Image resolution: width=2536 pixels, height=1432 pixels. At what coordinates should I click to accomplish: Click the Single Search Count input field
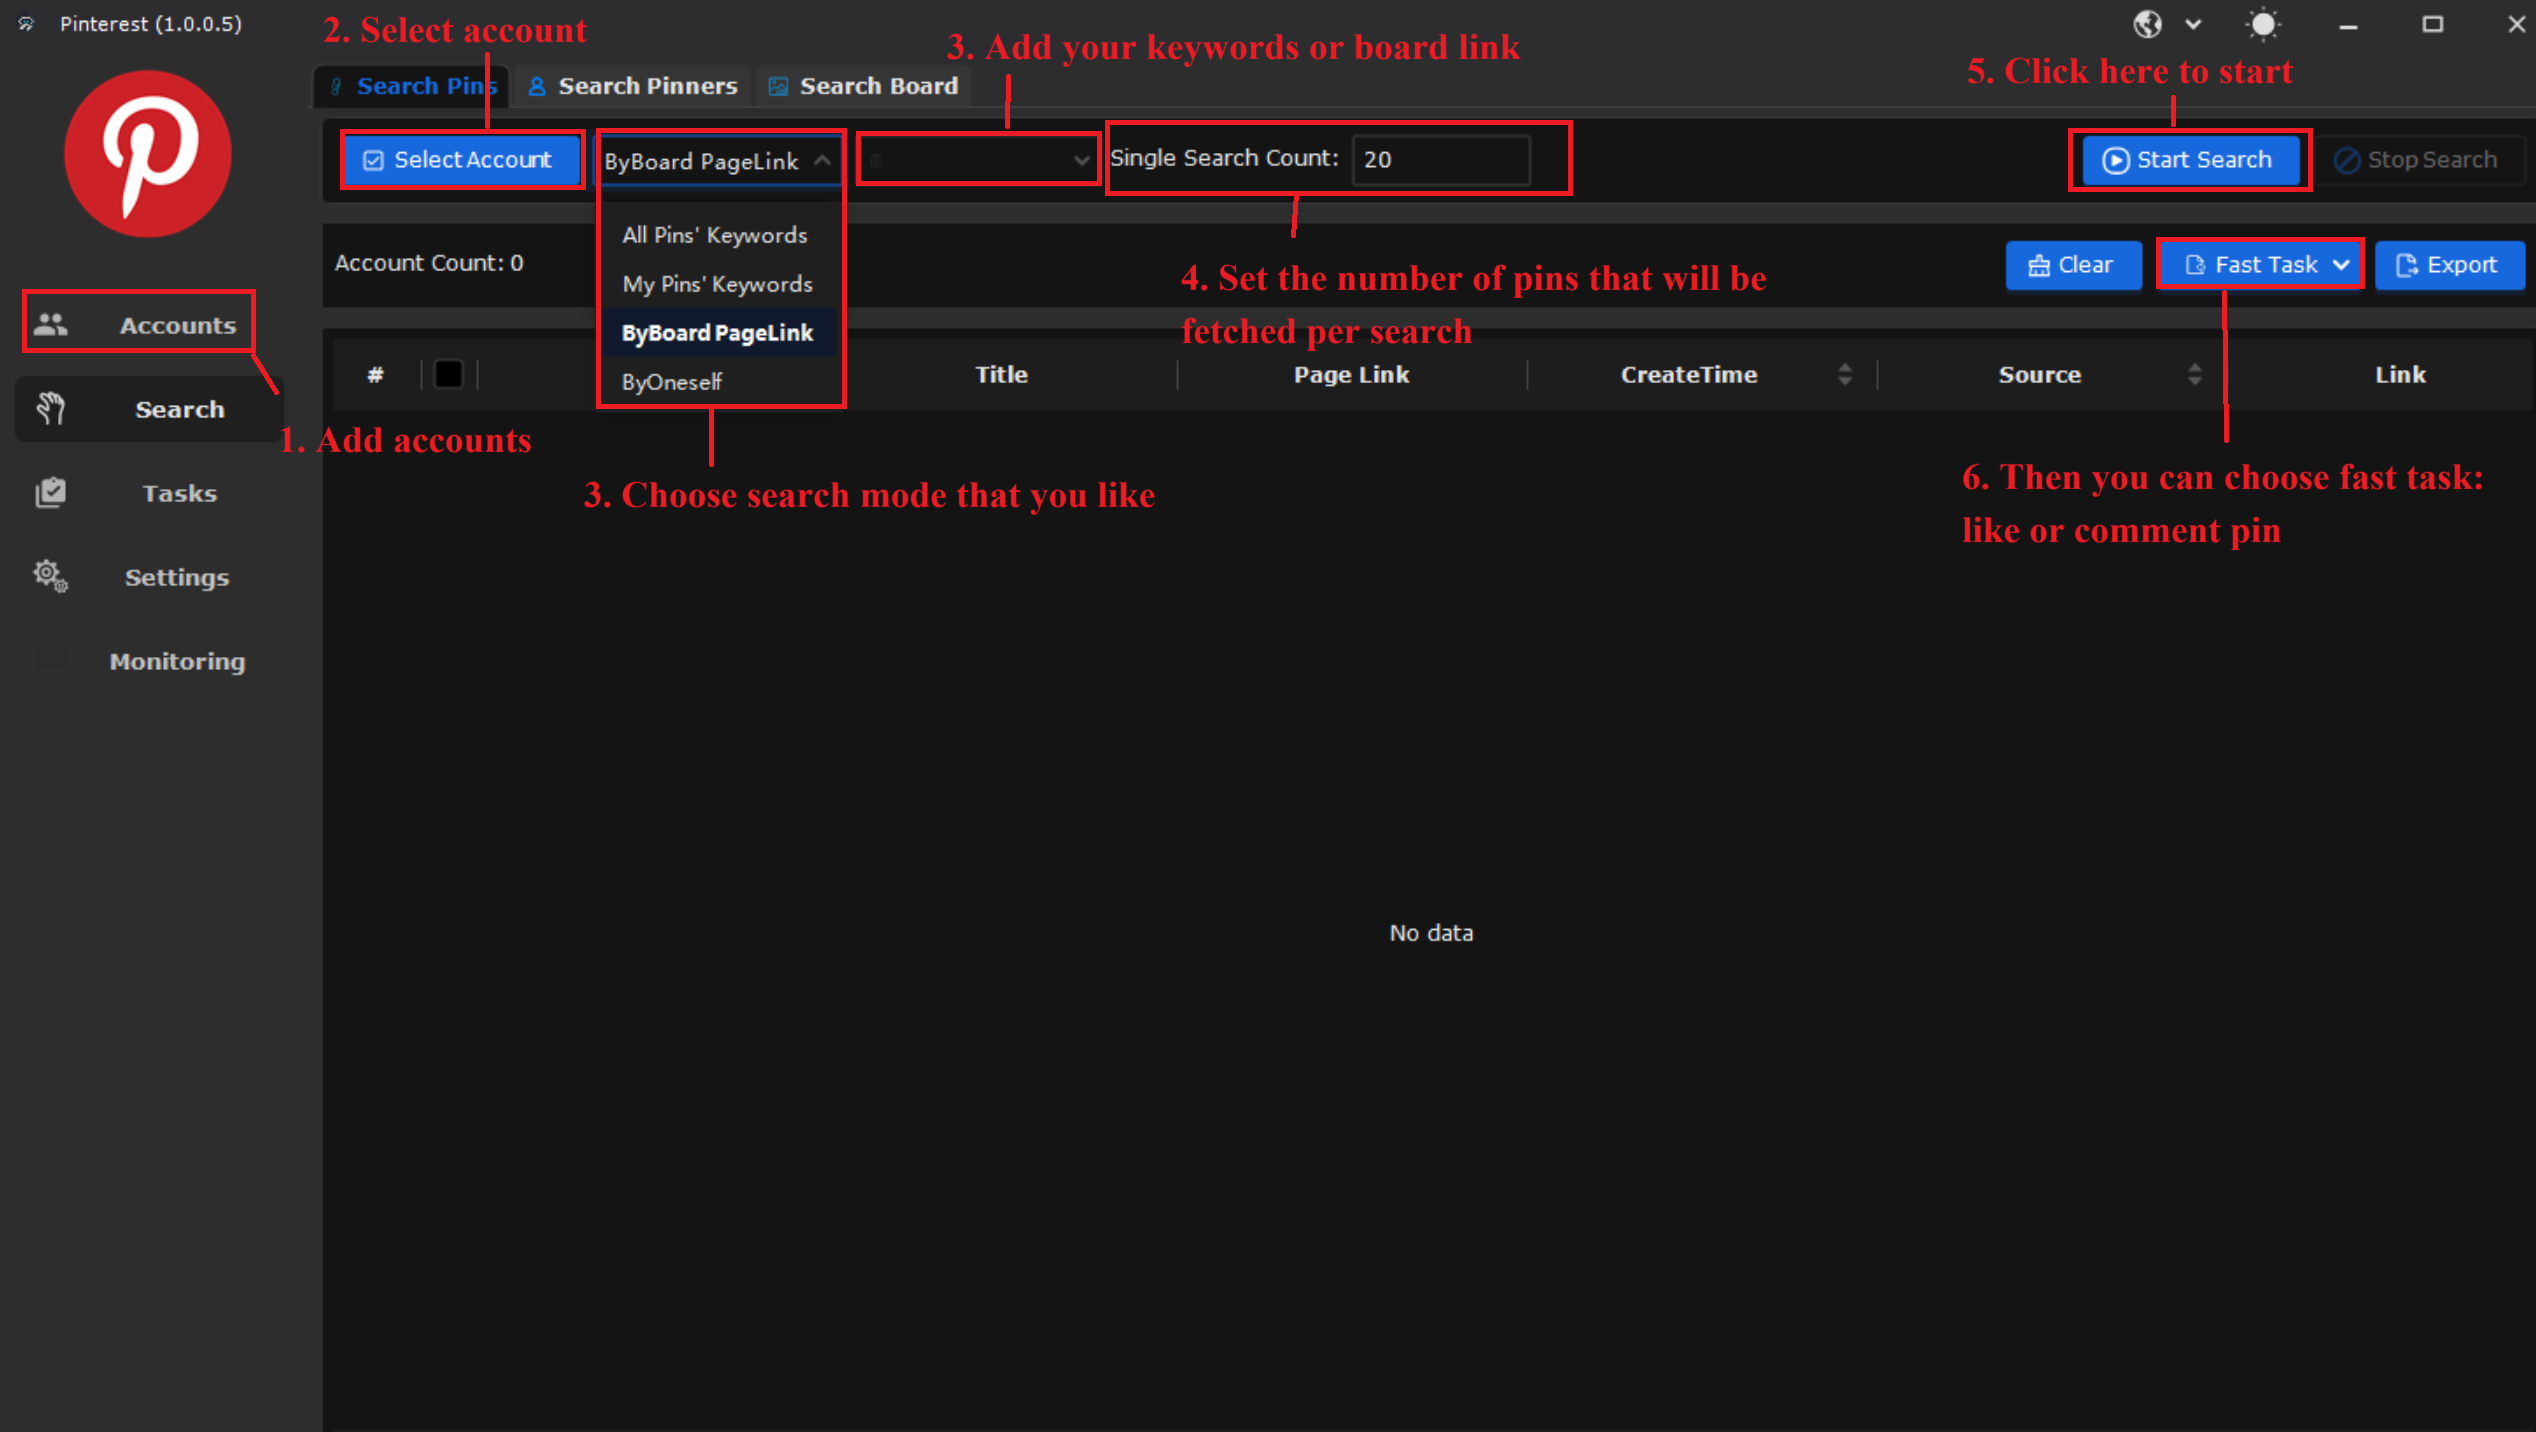click(1441, 159)
